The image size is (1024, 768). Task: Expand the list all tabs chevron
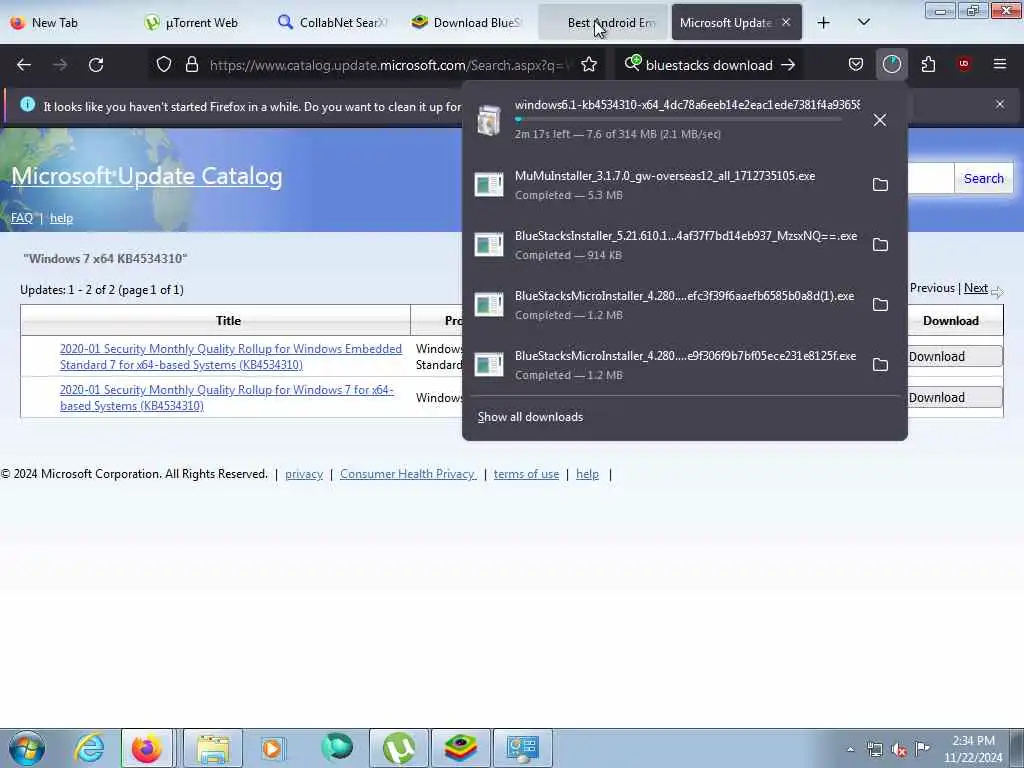coord(863,23)
